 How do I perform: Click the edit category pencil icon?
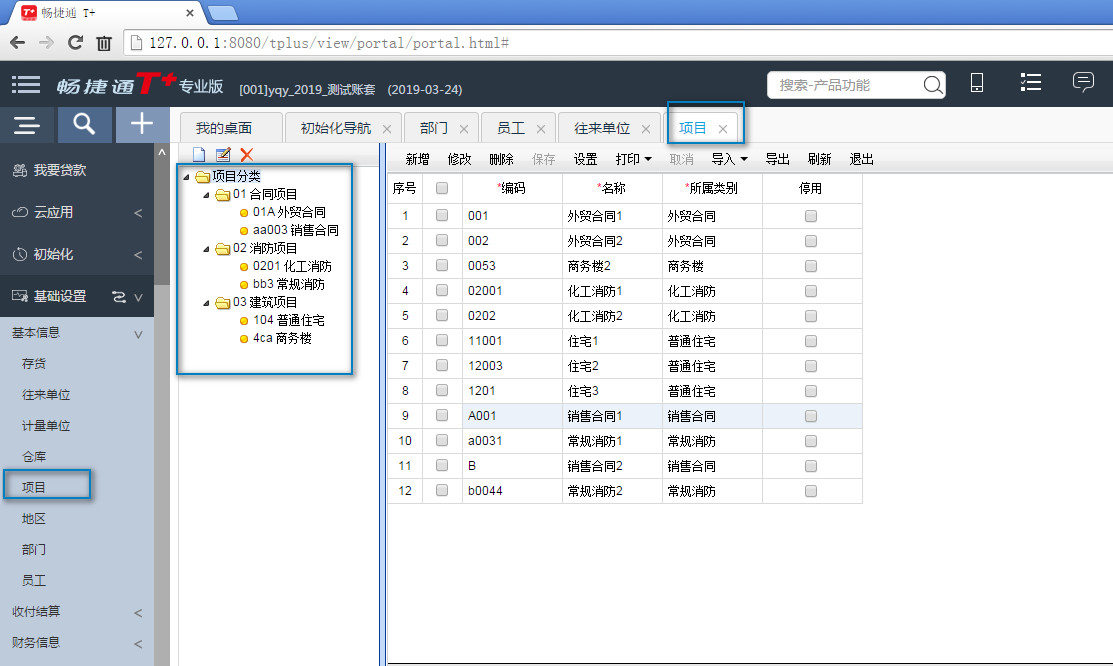pos(223,155)
